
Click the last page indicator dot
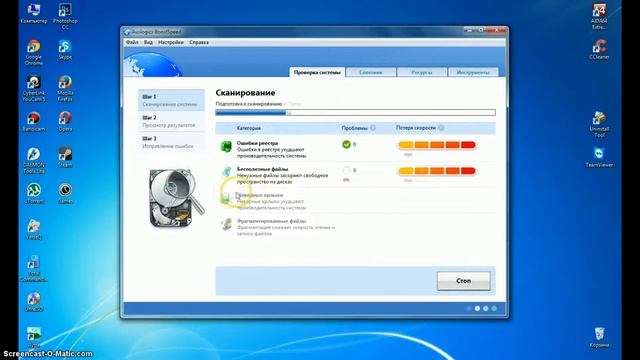tap(494, 309)
